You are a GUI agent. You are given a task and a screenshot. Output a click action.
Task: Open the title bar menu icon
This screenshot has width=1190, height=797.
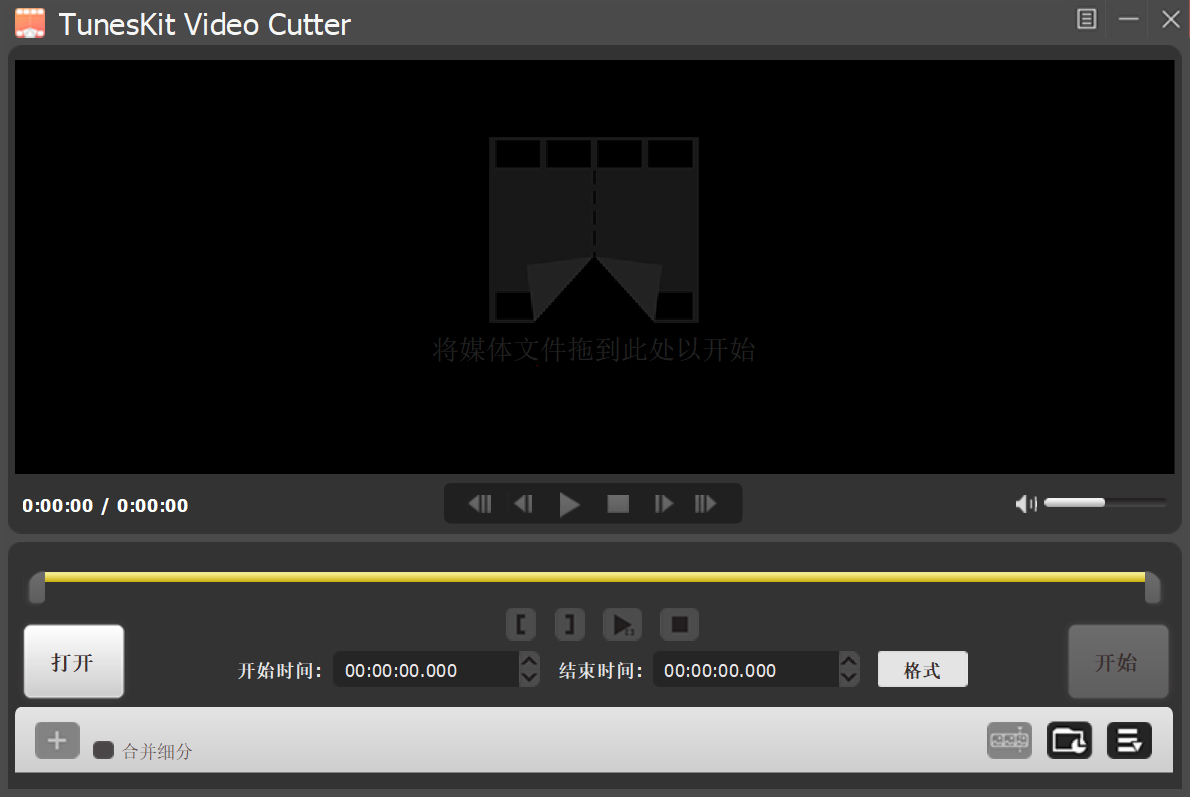pyautogui.click(x=1086, y=19)
